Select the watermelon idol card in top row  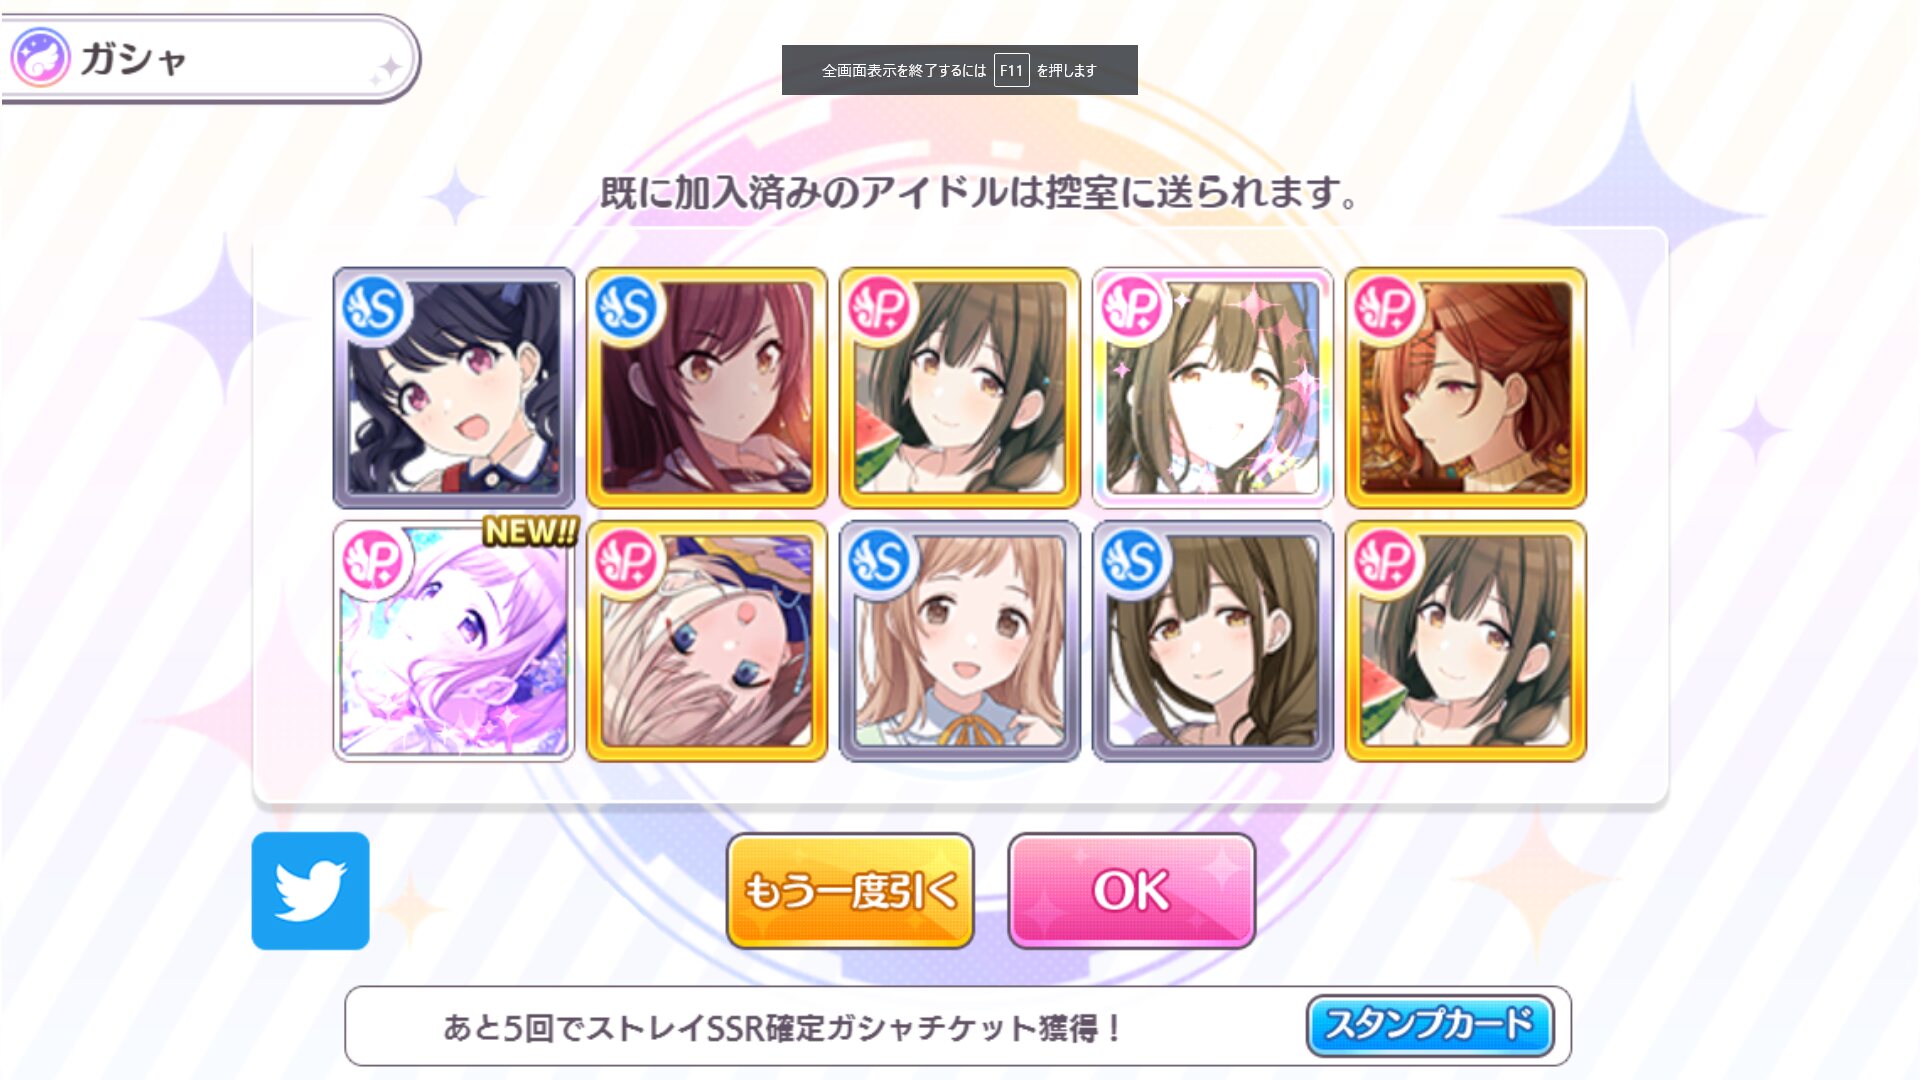(x=960, y=387)
